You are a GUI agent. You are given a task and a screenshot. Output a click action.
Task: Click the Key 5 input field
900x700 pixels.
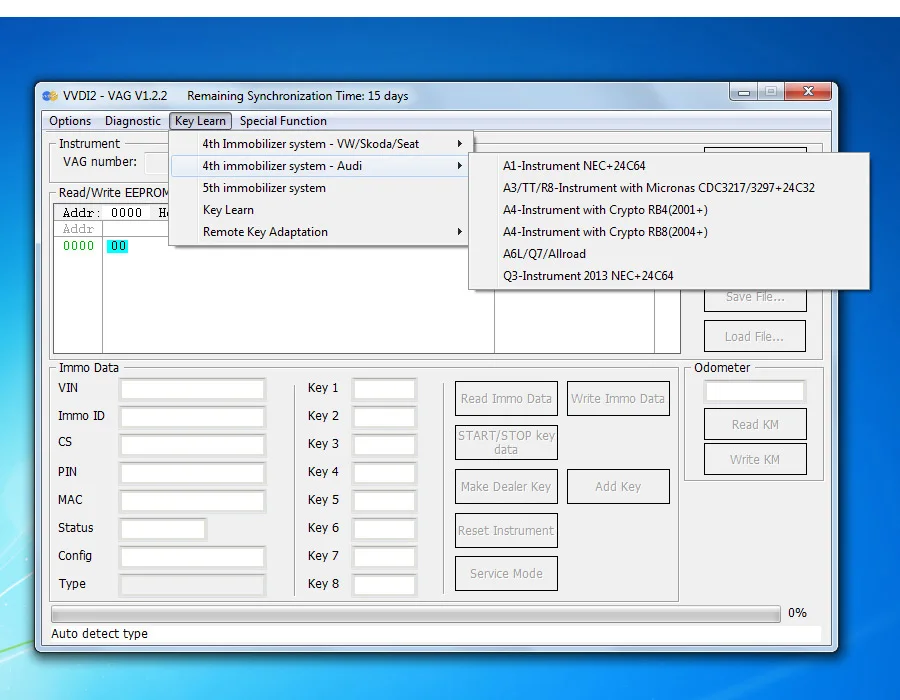point(384,500)
